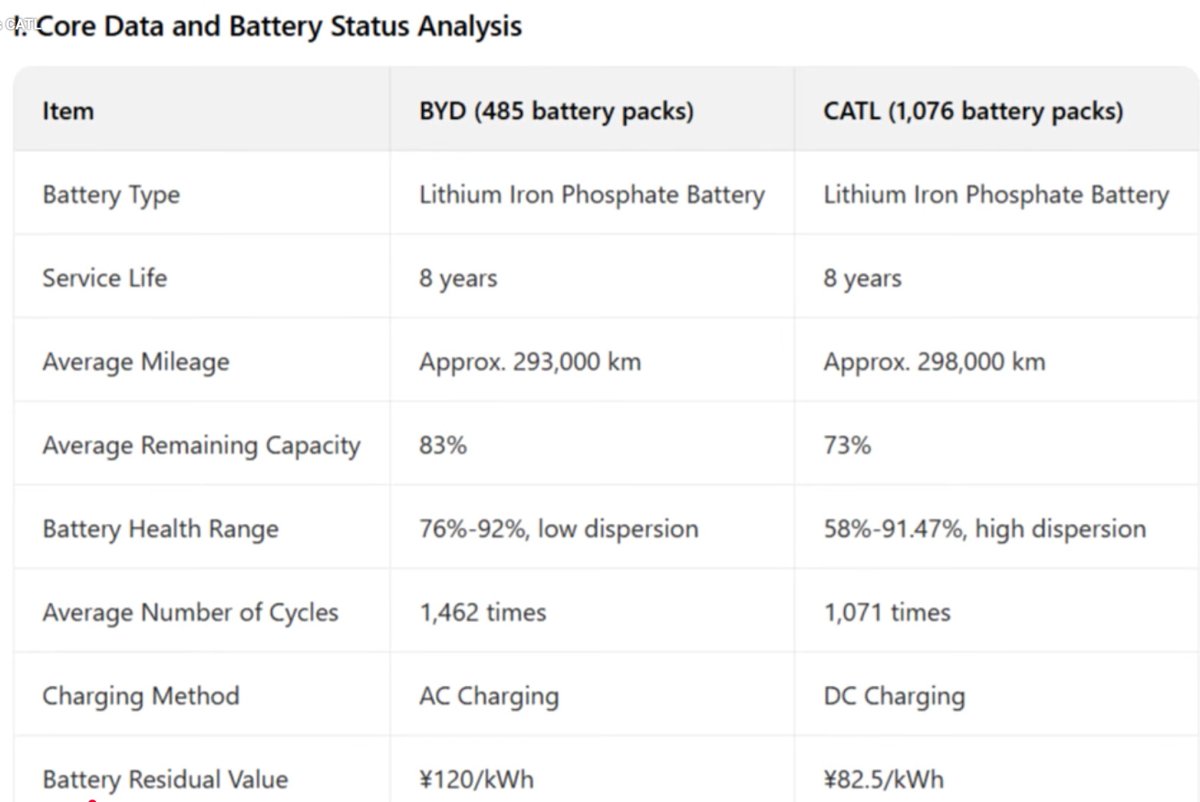Select the "¥82.5/kWh" residual value cell
This screenshot has height=802, width=1200.
883,780
